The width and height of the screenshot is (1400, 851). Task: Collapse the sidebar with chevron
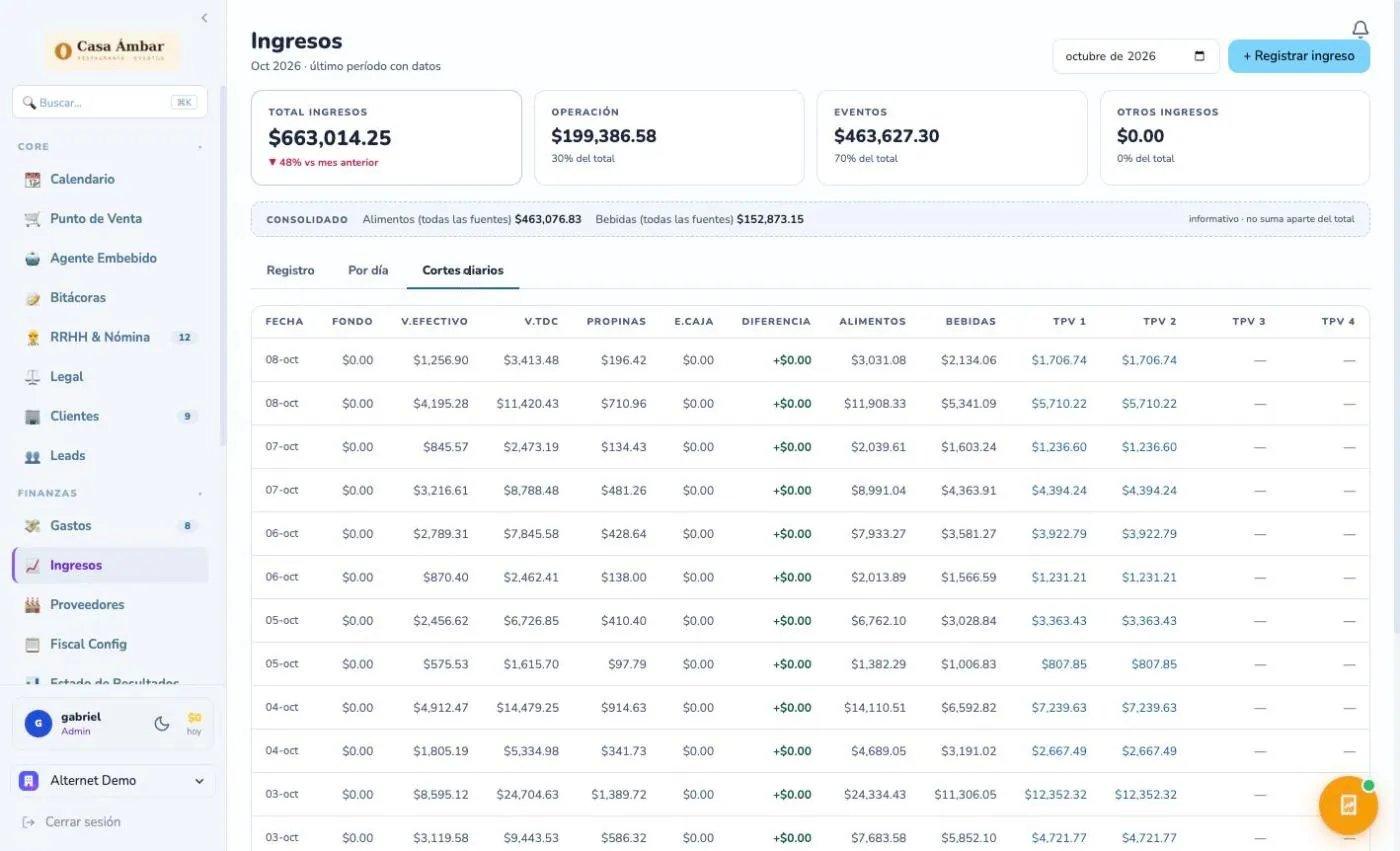[204, 18]
